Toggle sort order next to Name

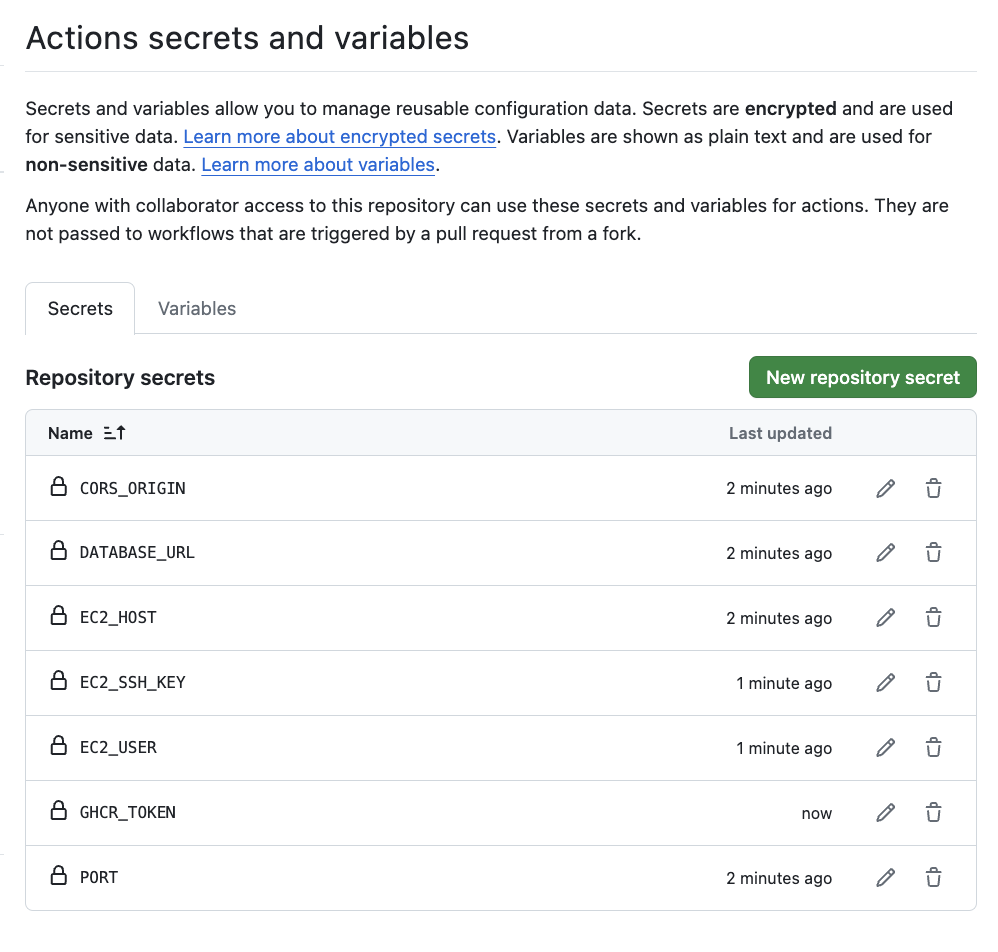pyautogui.click(x=114, y=433)
